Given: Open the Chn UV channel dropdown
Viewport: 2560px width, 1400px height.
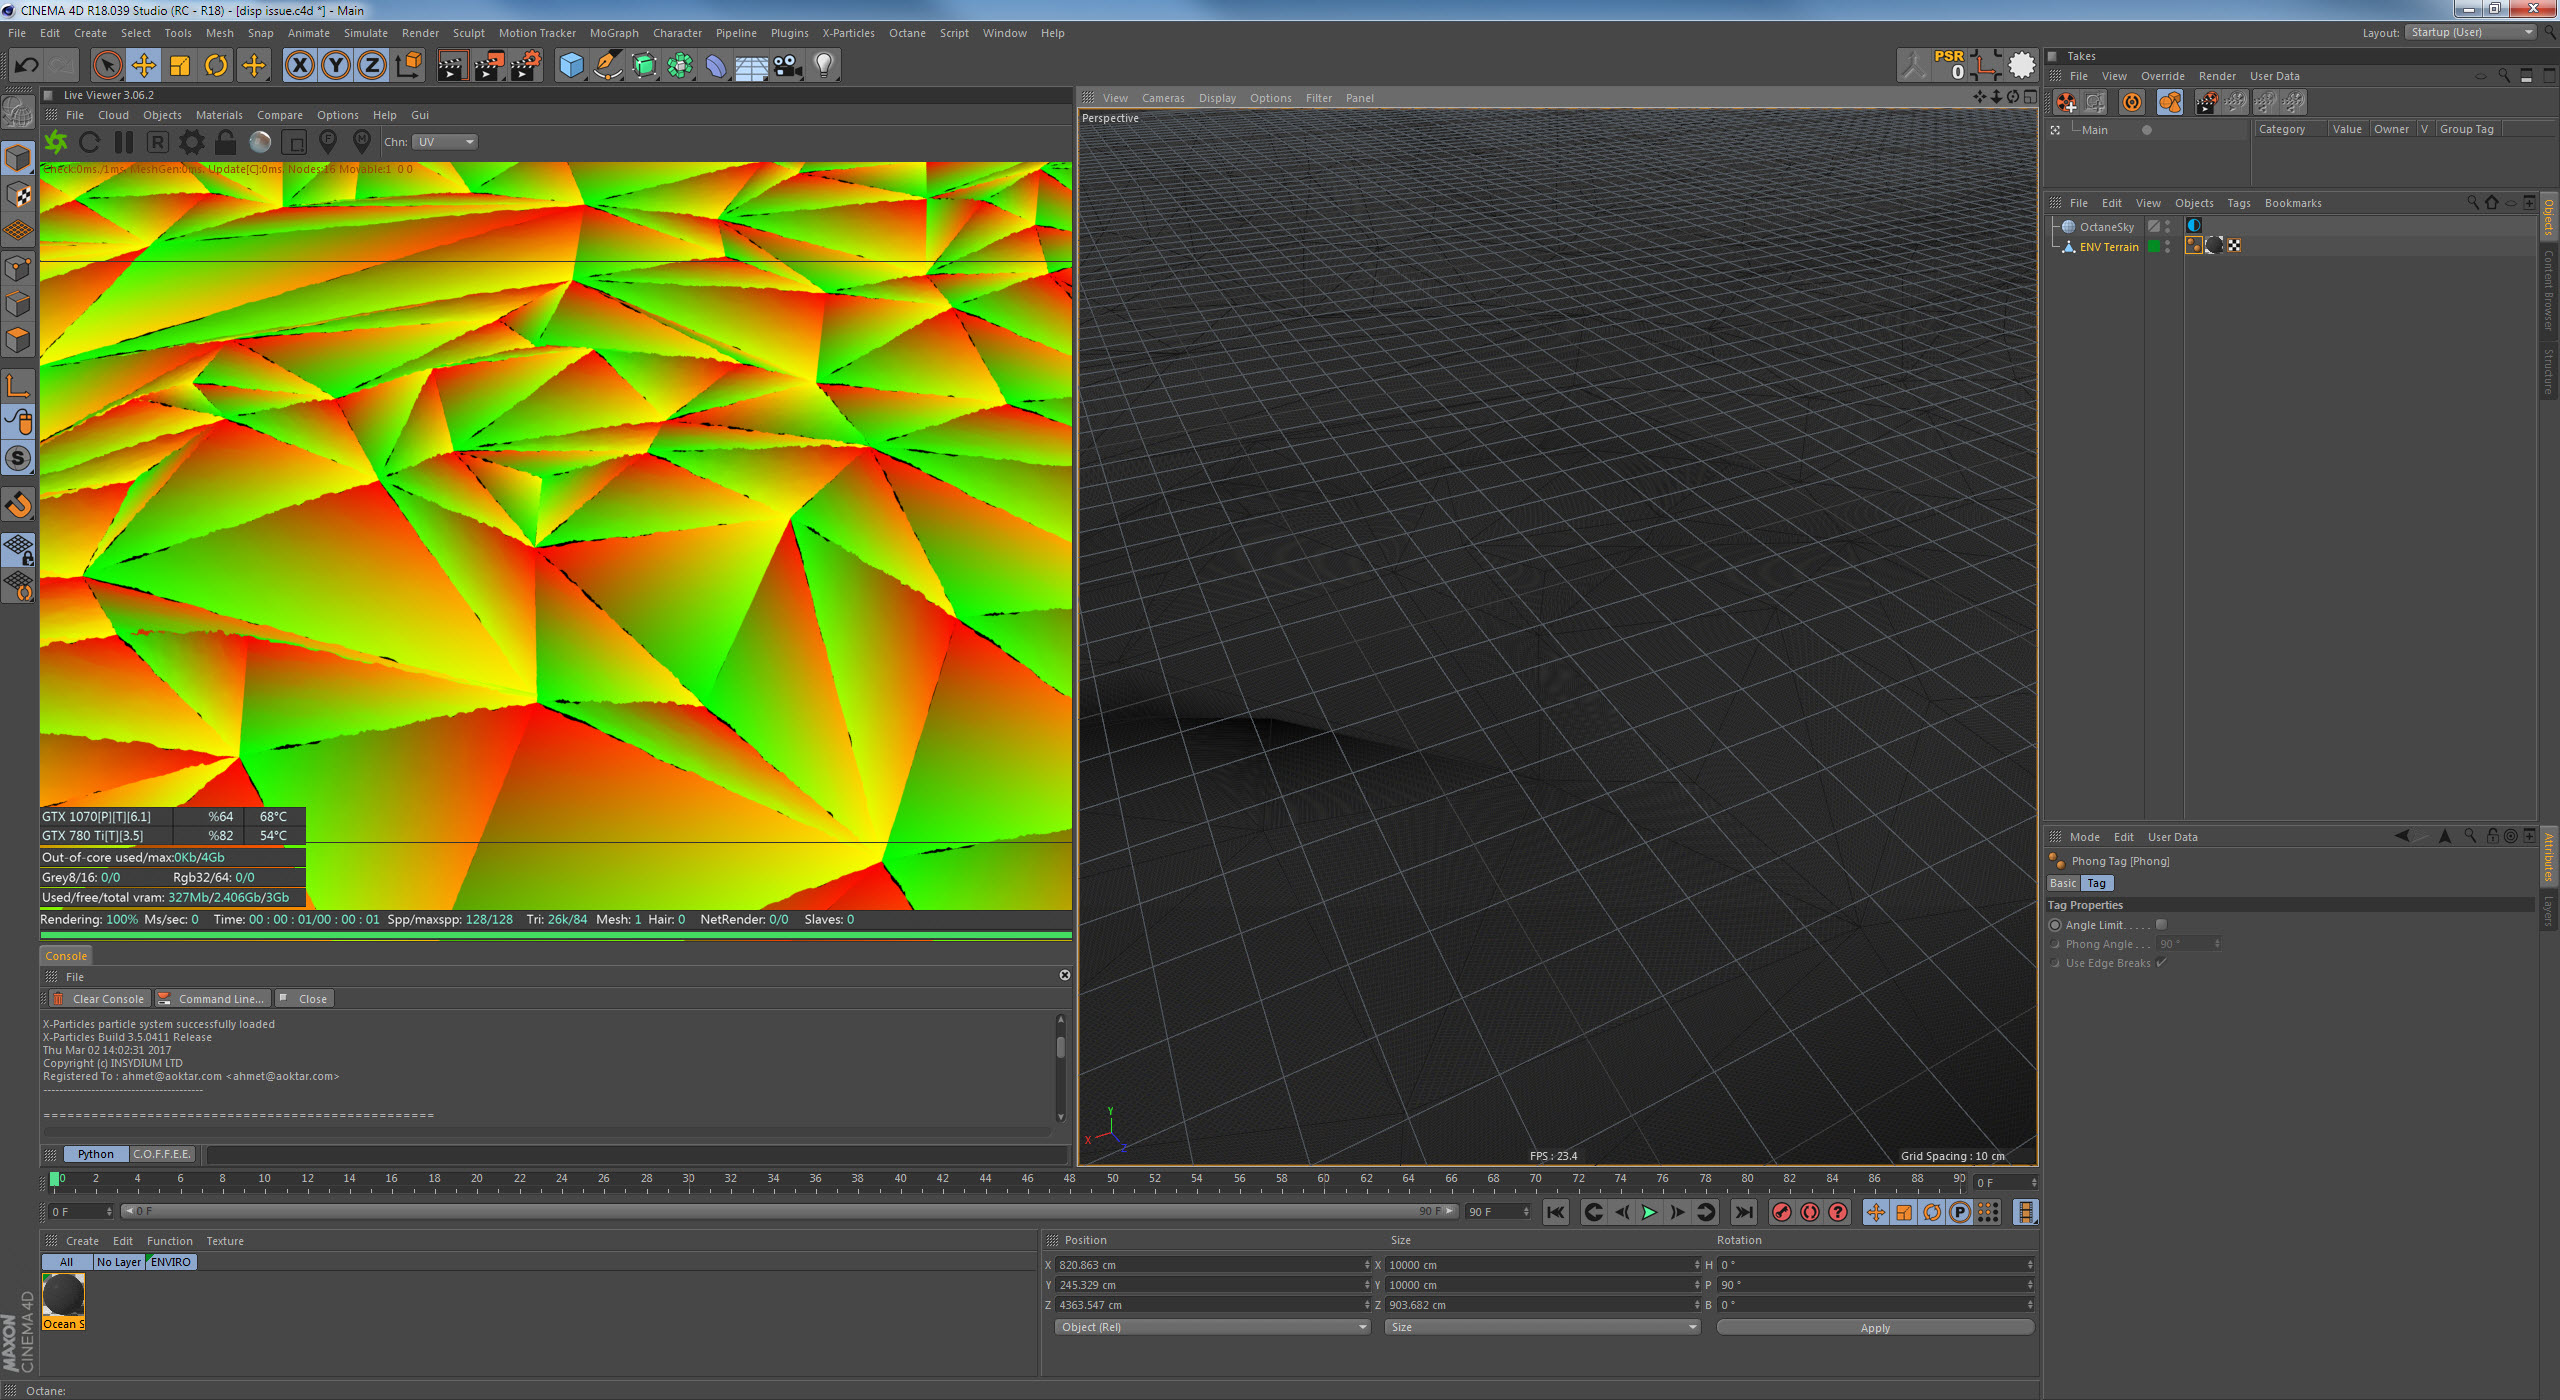Looking at the screenshot, I should tap(445, 142).
